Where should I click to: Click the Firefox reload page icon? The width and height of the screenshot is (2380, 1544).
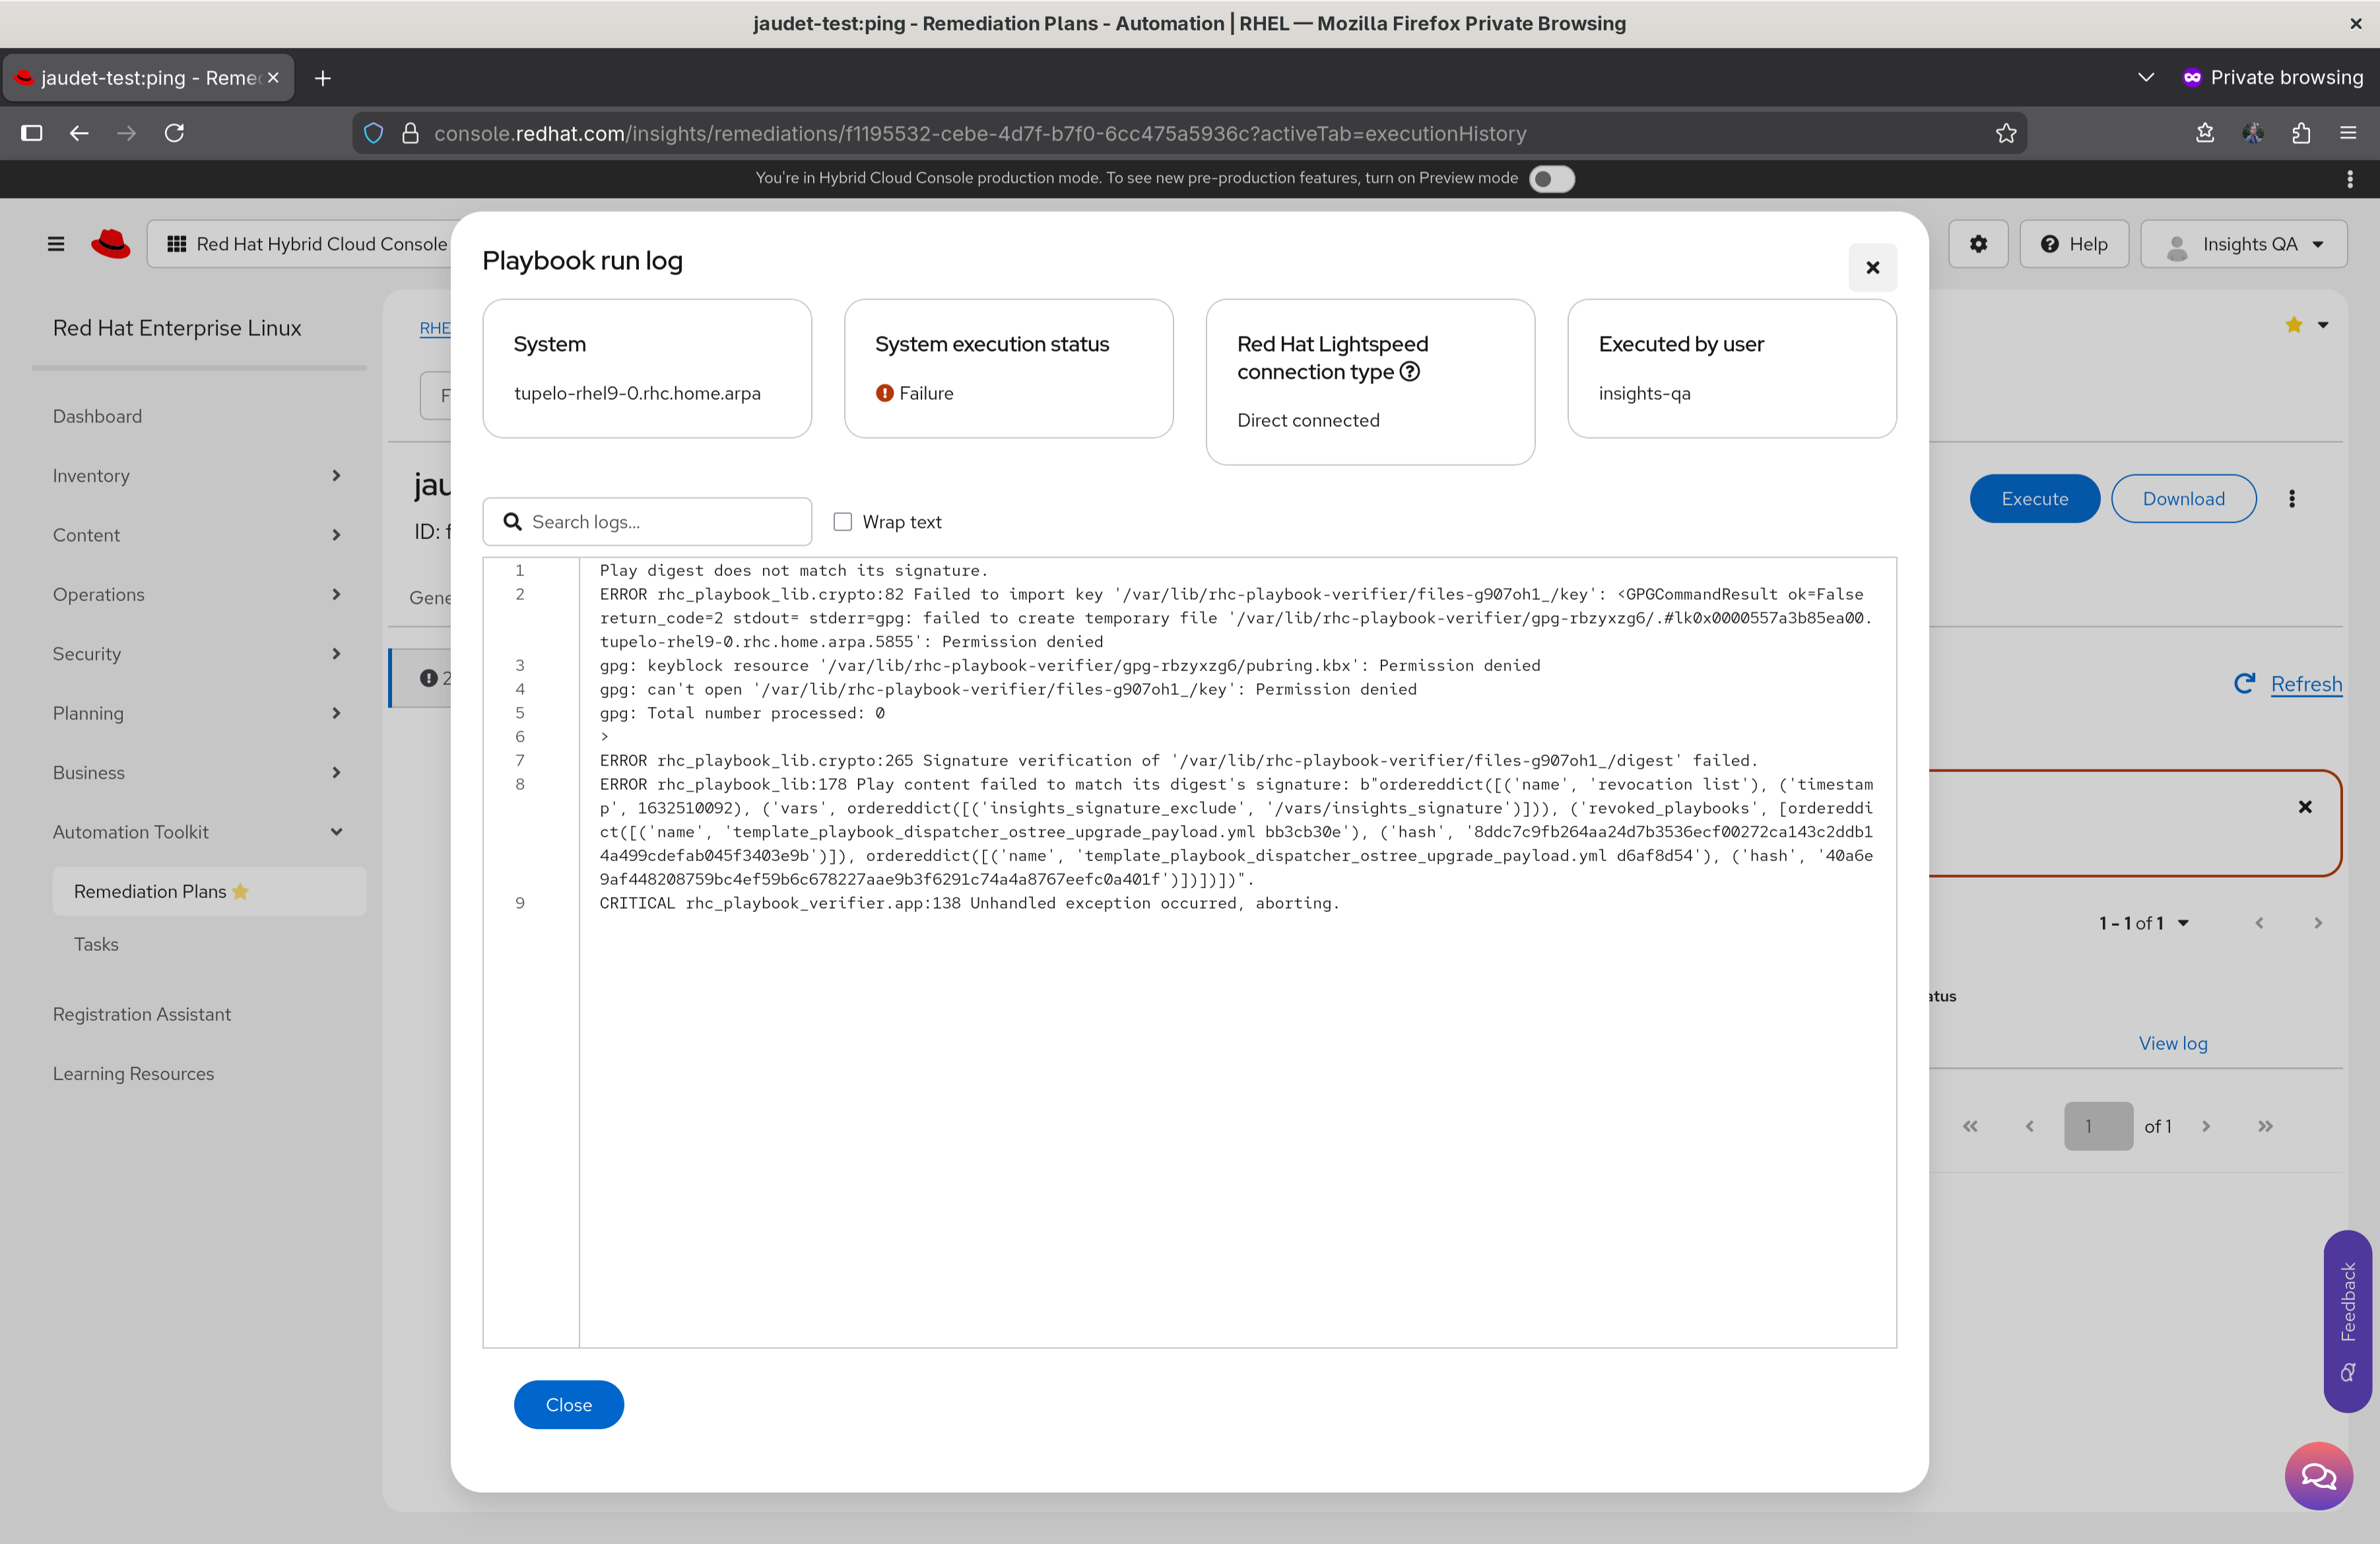tap(175, 133)
